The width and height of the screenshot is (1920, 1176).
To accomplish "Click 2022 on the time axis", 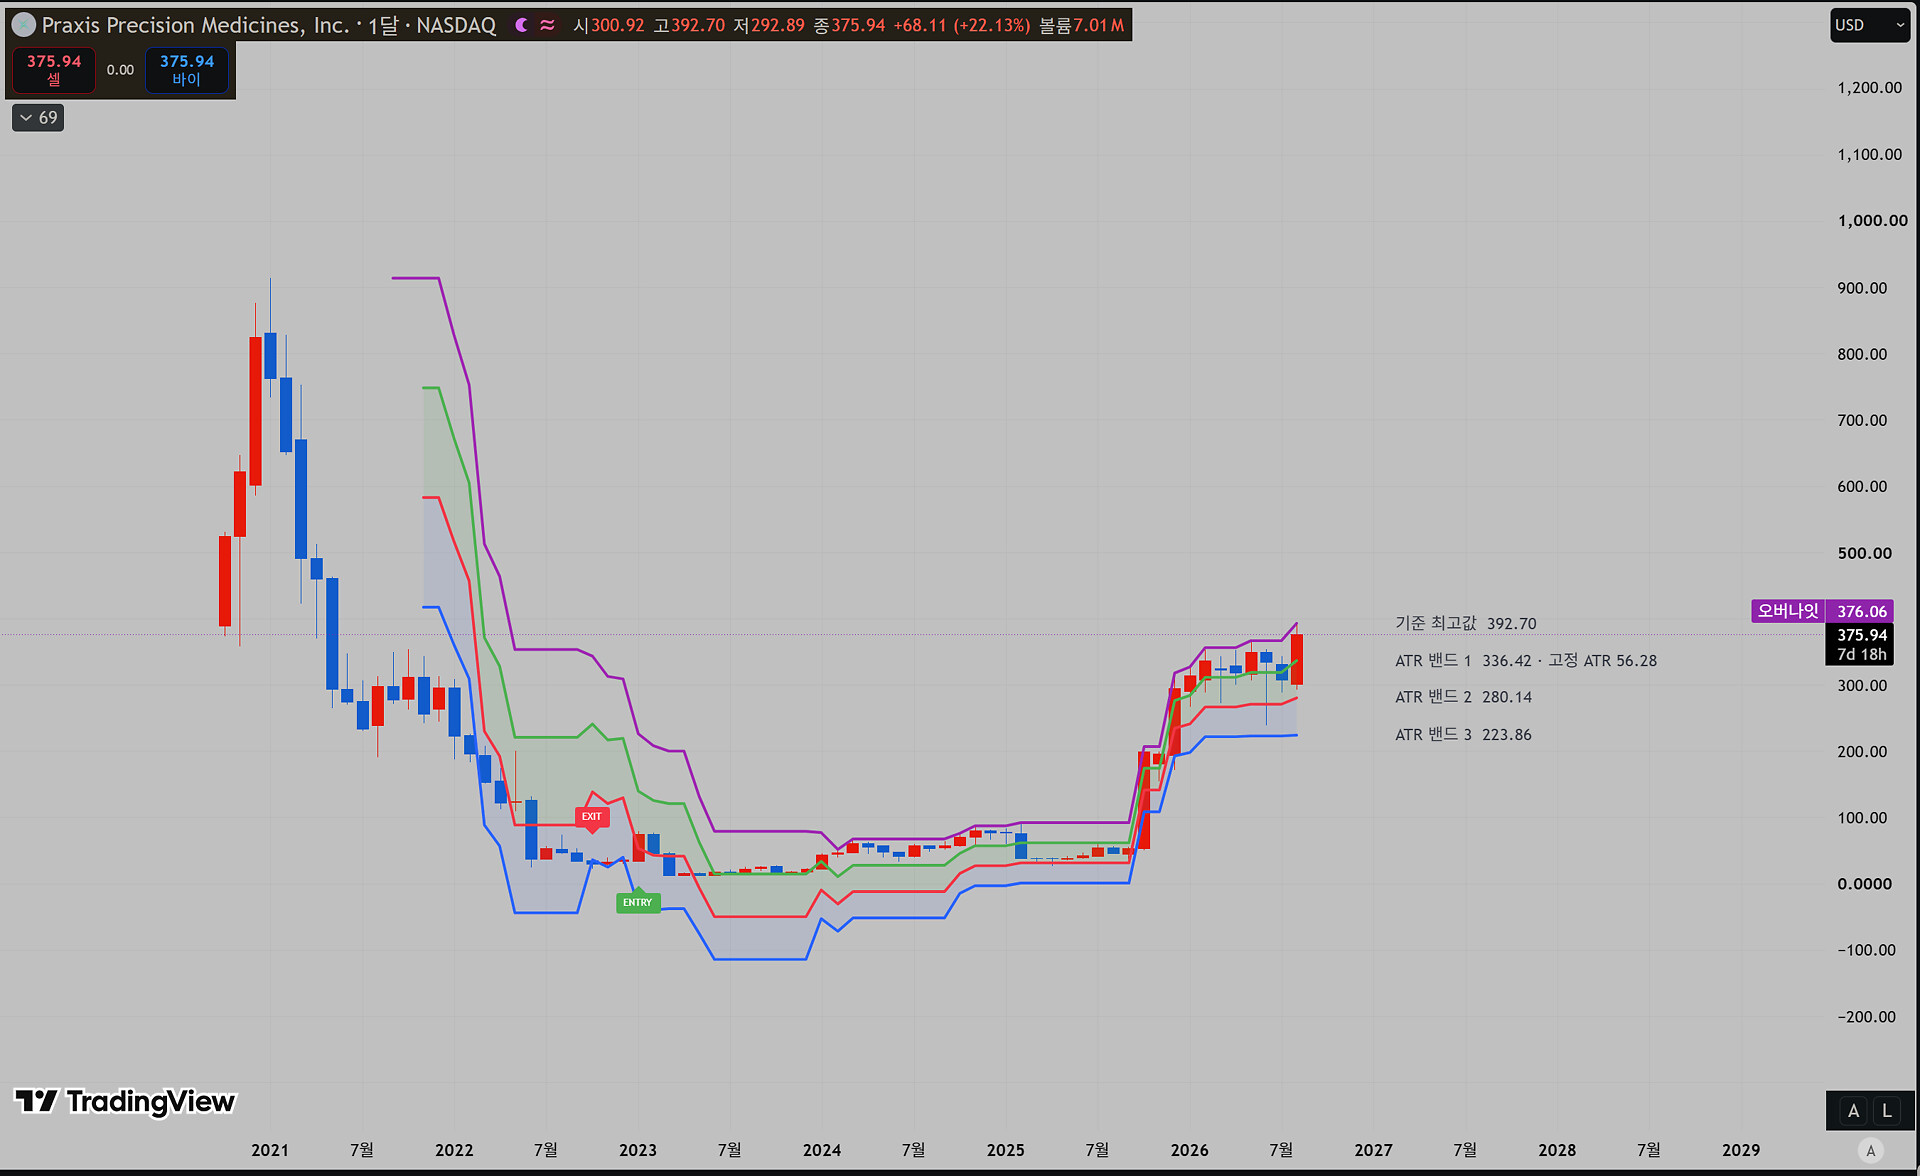I will tap(454, 1150).
